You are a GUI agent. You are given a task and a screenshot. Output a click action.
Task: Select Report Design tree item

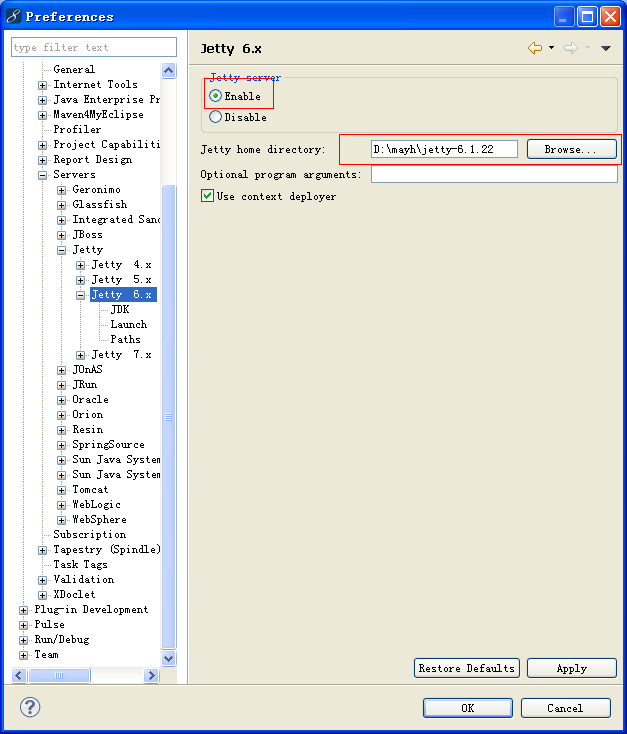93,159
